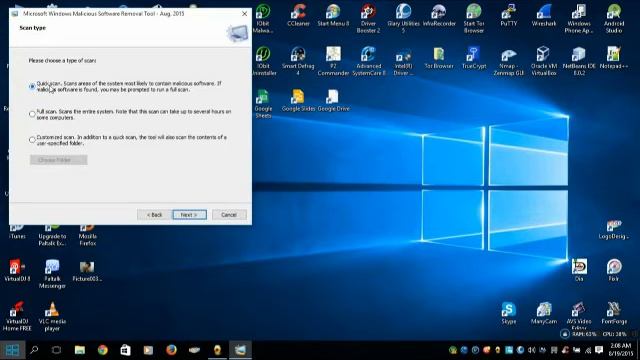Open Android Studio desktop icon
The image size is (640, 360).
click(x=614, y=19)
